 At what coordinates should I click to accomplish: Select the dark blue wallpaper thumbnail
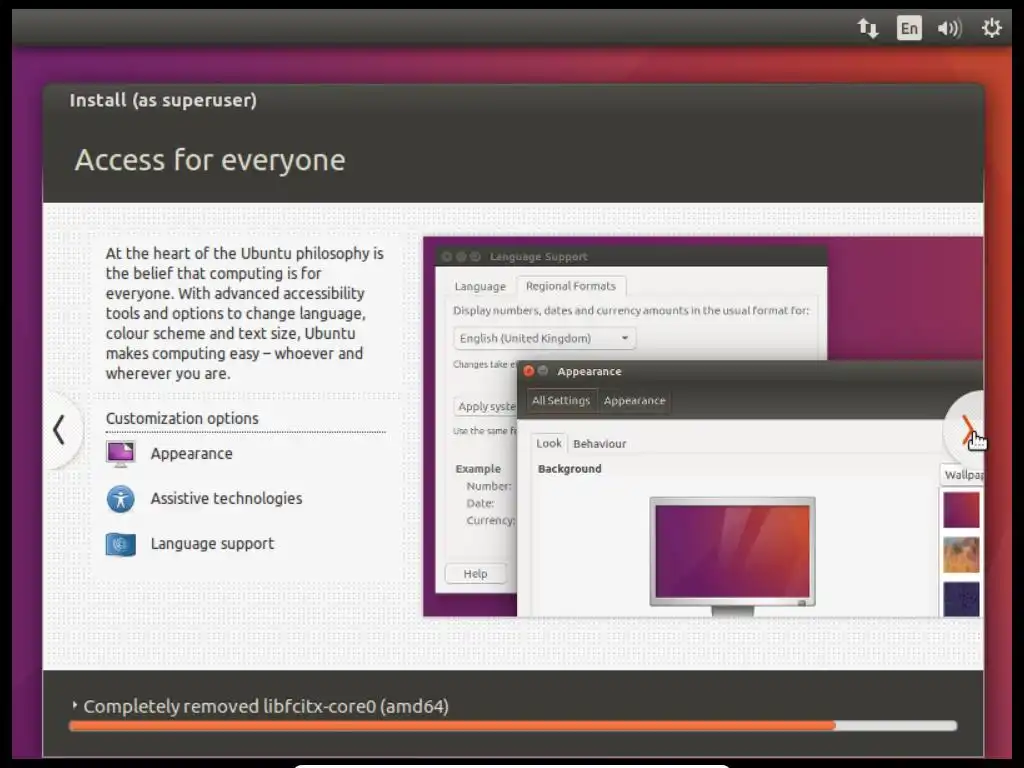coord(961,599)
